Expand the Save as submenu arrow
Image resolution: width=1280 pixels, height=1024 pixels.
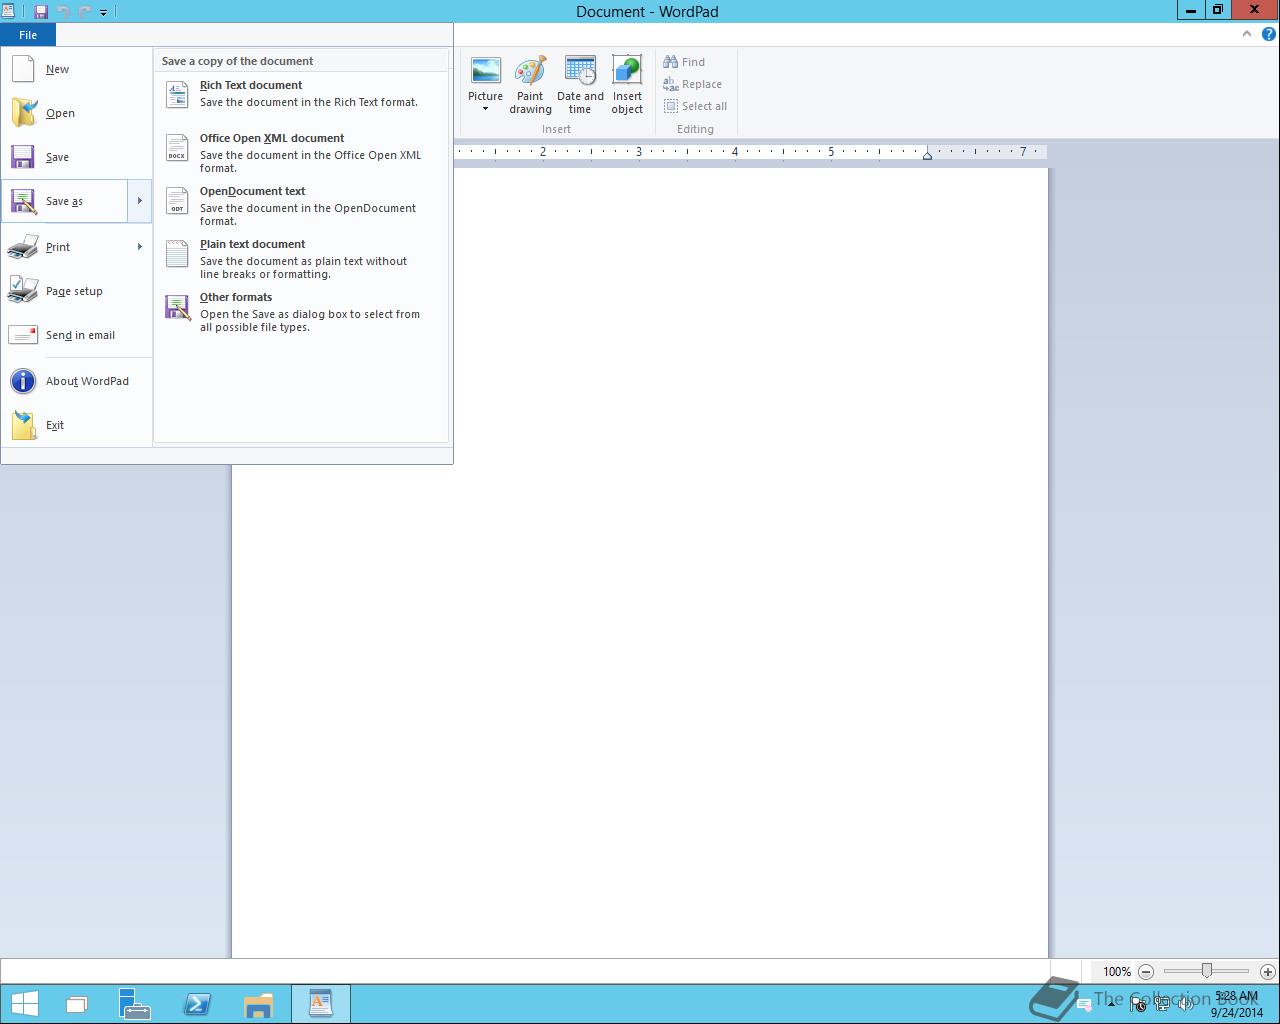[140, 201]
